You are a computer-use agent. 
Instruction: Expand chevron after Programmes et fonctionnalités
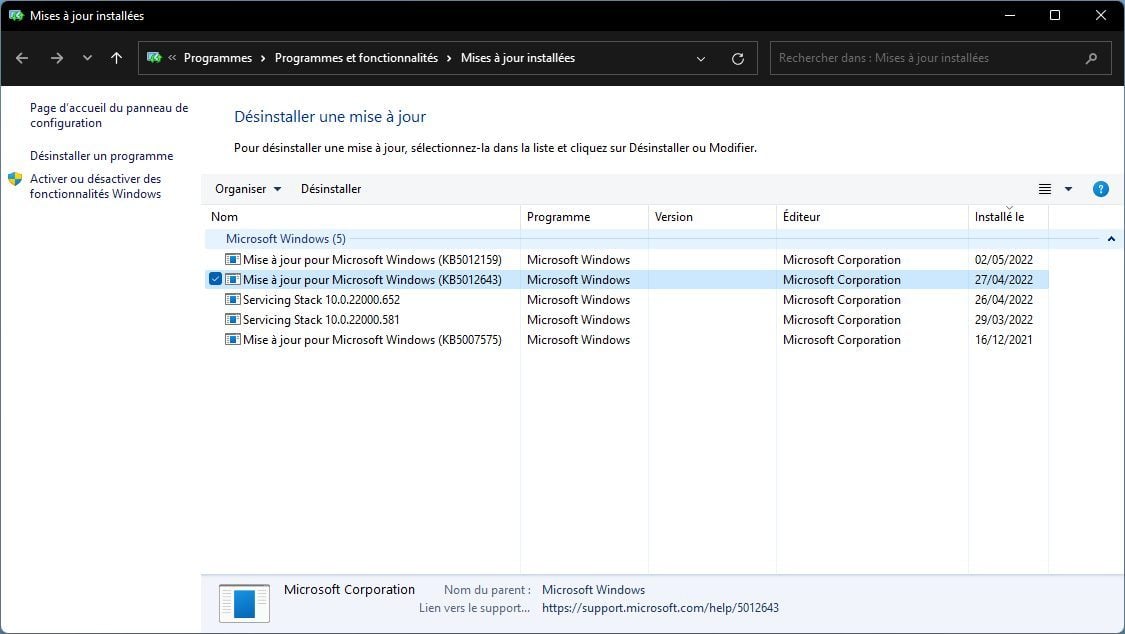tap(449, 58)
